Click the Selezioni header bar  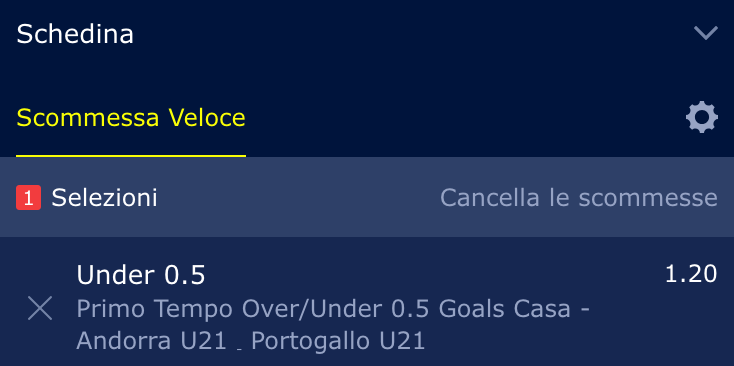click(367, 197)
